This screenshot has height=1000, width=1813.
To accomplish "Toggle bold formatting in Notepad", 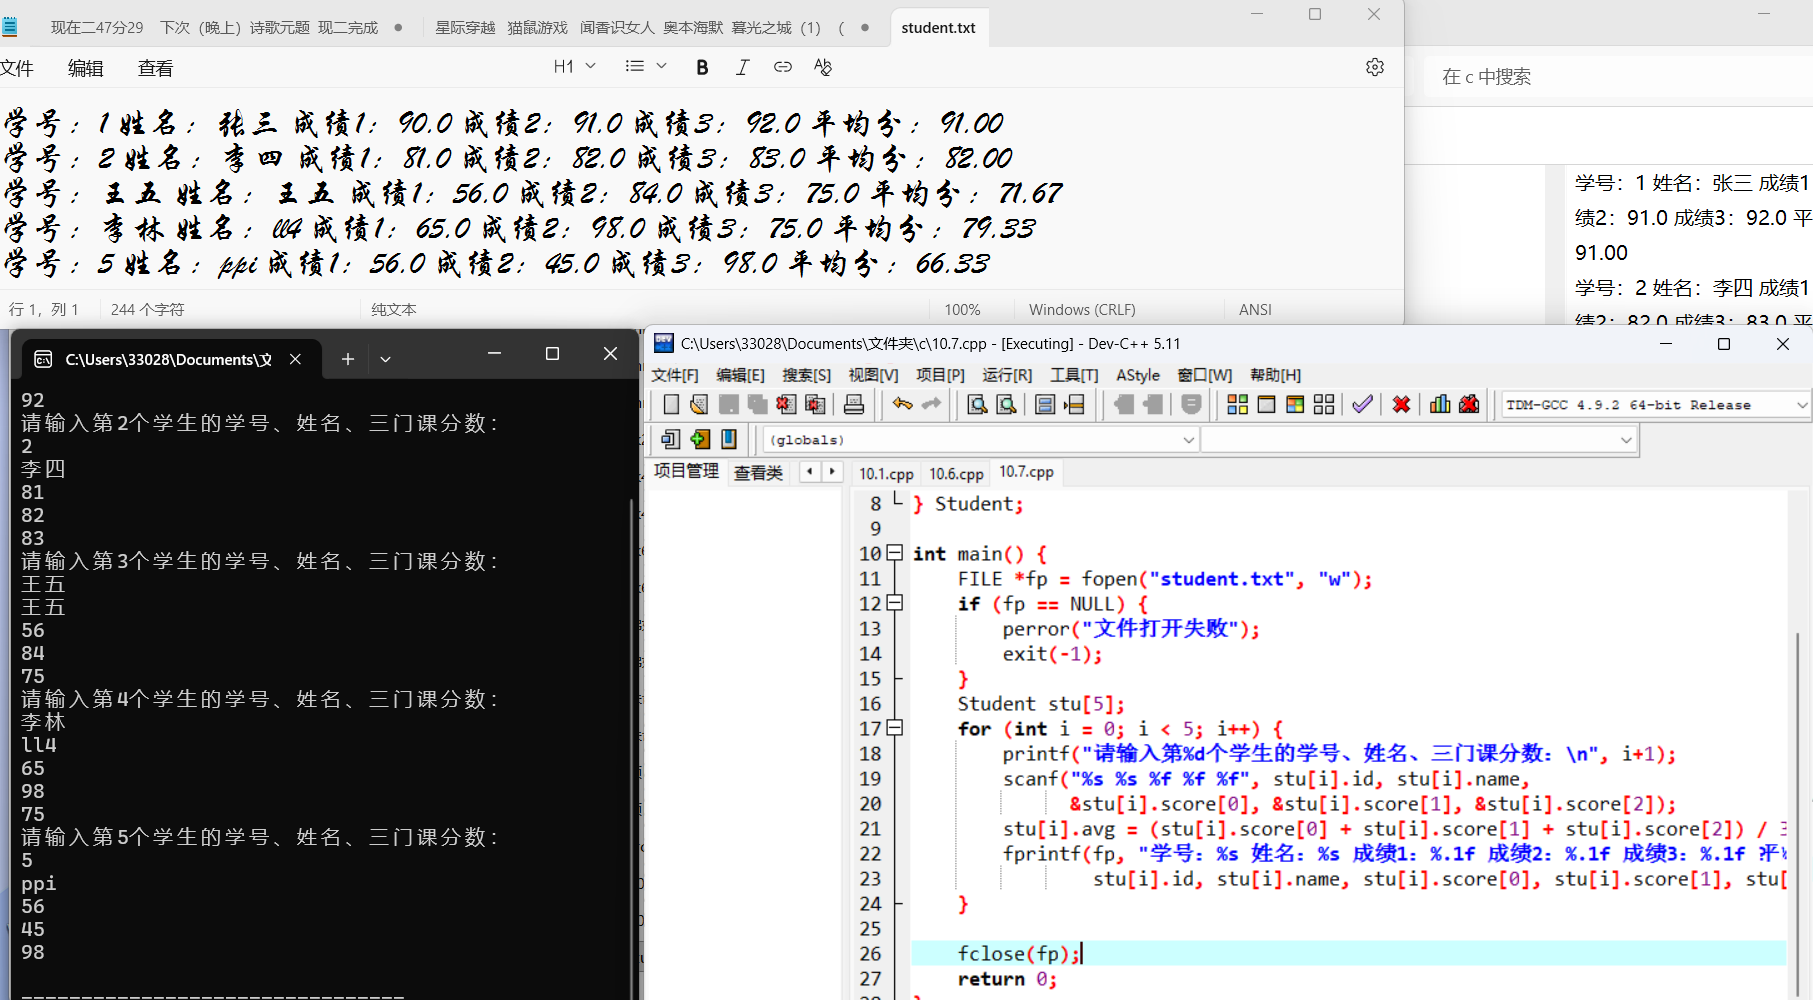I will 703,67.
